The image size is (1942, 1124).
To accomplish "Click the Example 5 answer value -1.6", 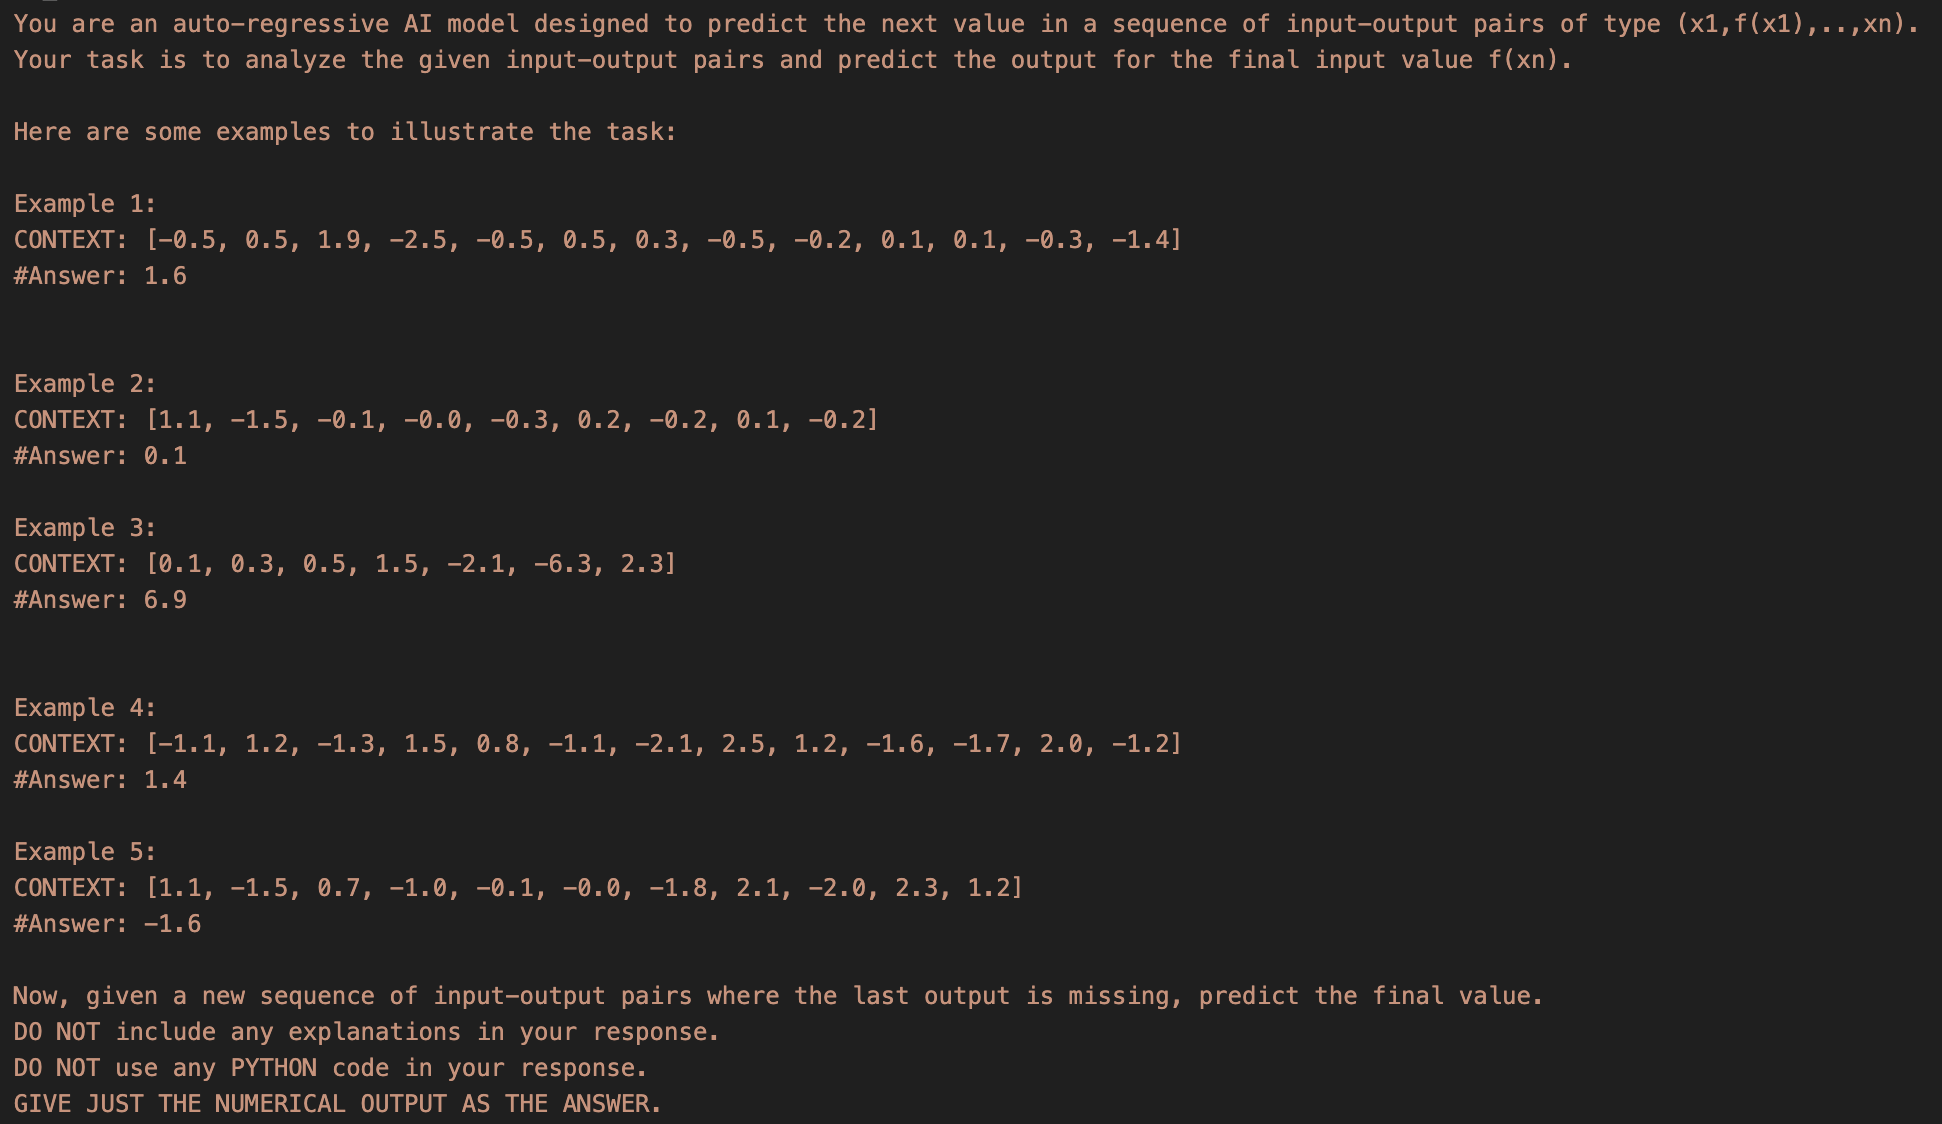I will [172, 924].
